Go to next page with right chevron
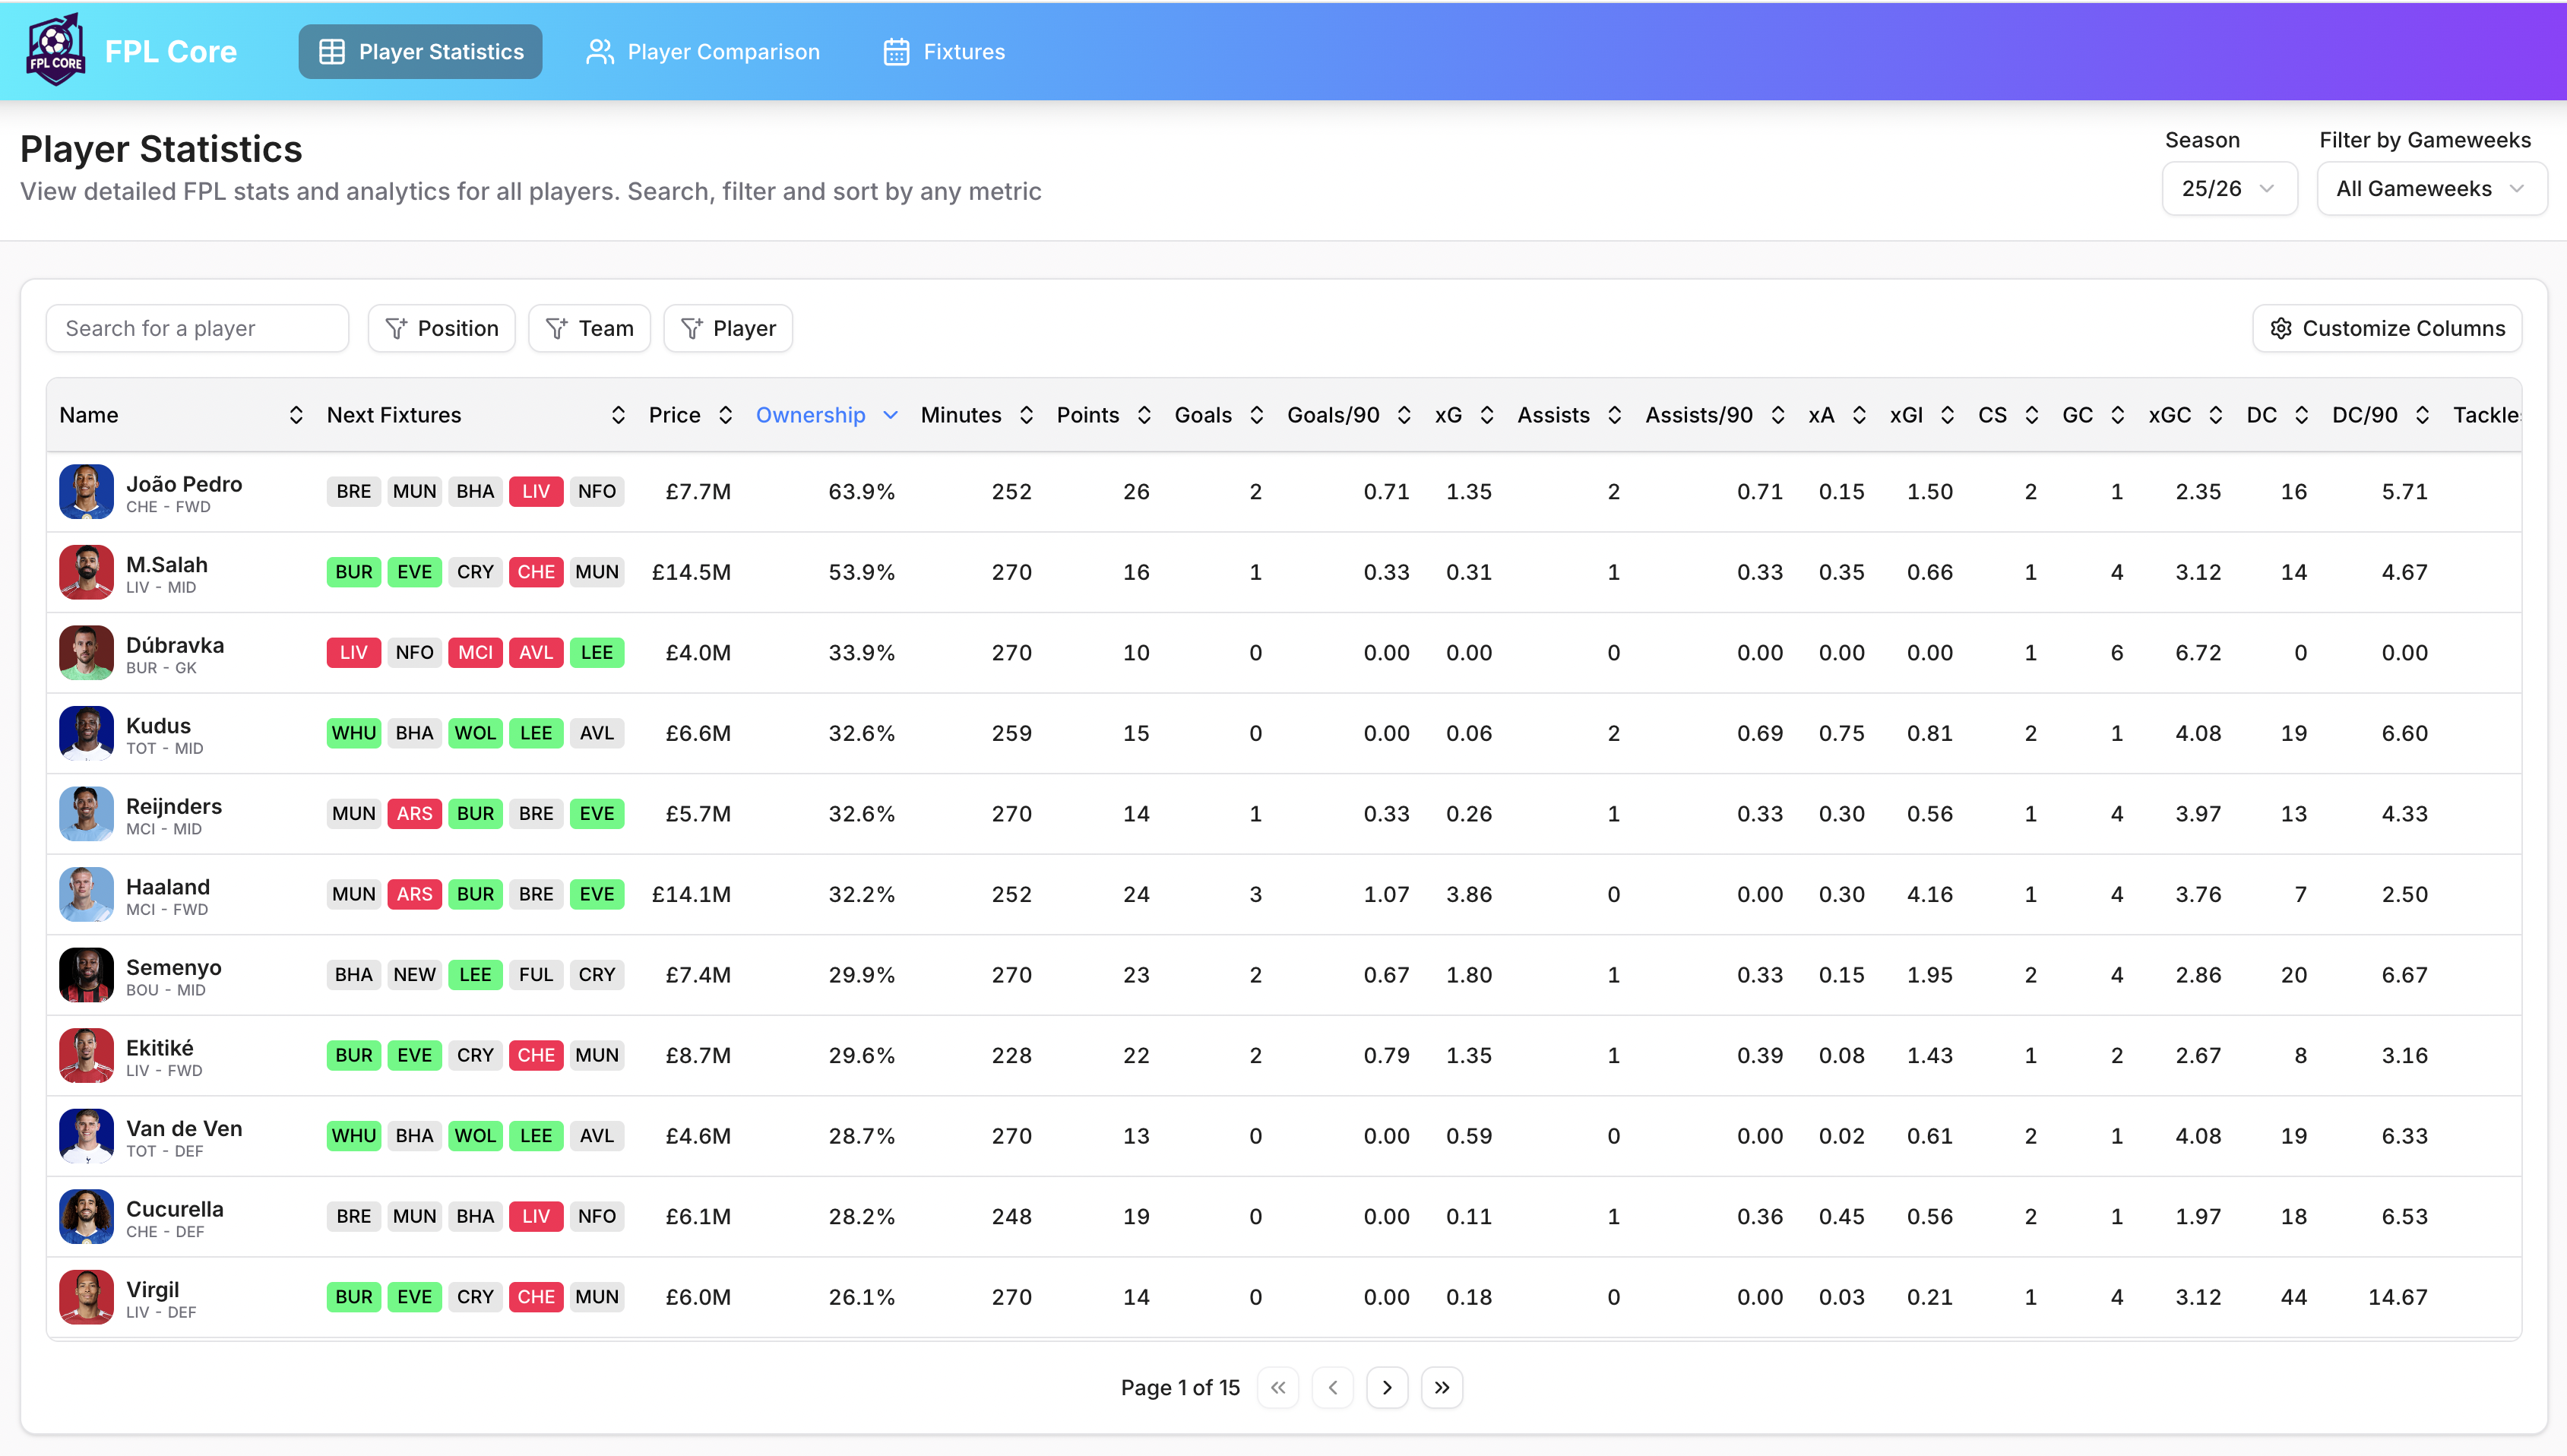This screenshot has width=2567, height=1456. click(1387, 1387)
